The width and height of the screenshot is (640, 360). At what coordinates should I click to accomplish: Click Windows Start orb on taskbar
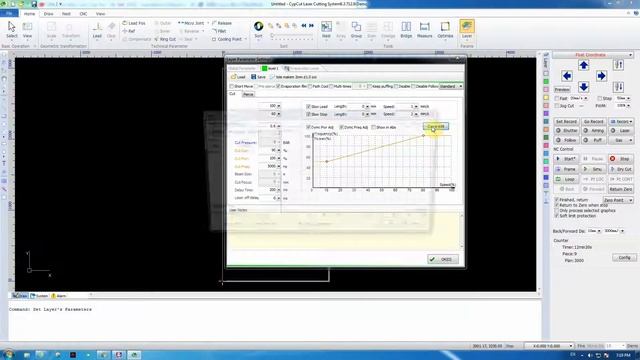tap(8, 355)
